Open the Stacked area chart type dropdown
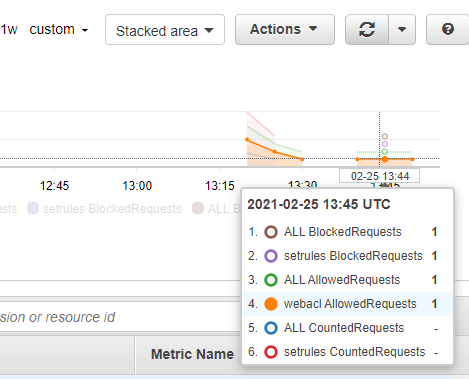Screen dimensions: 469x379 [165, 30]
